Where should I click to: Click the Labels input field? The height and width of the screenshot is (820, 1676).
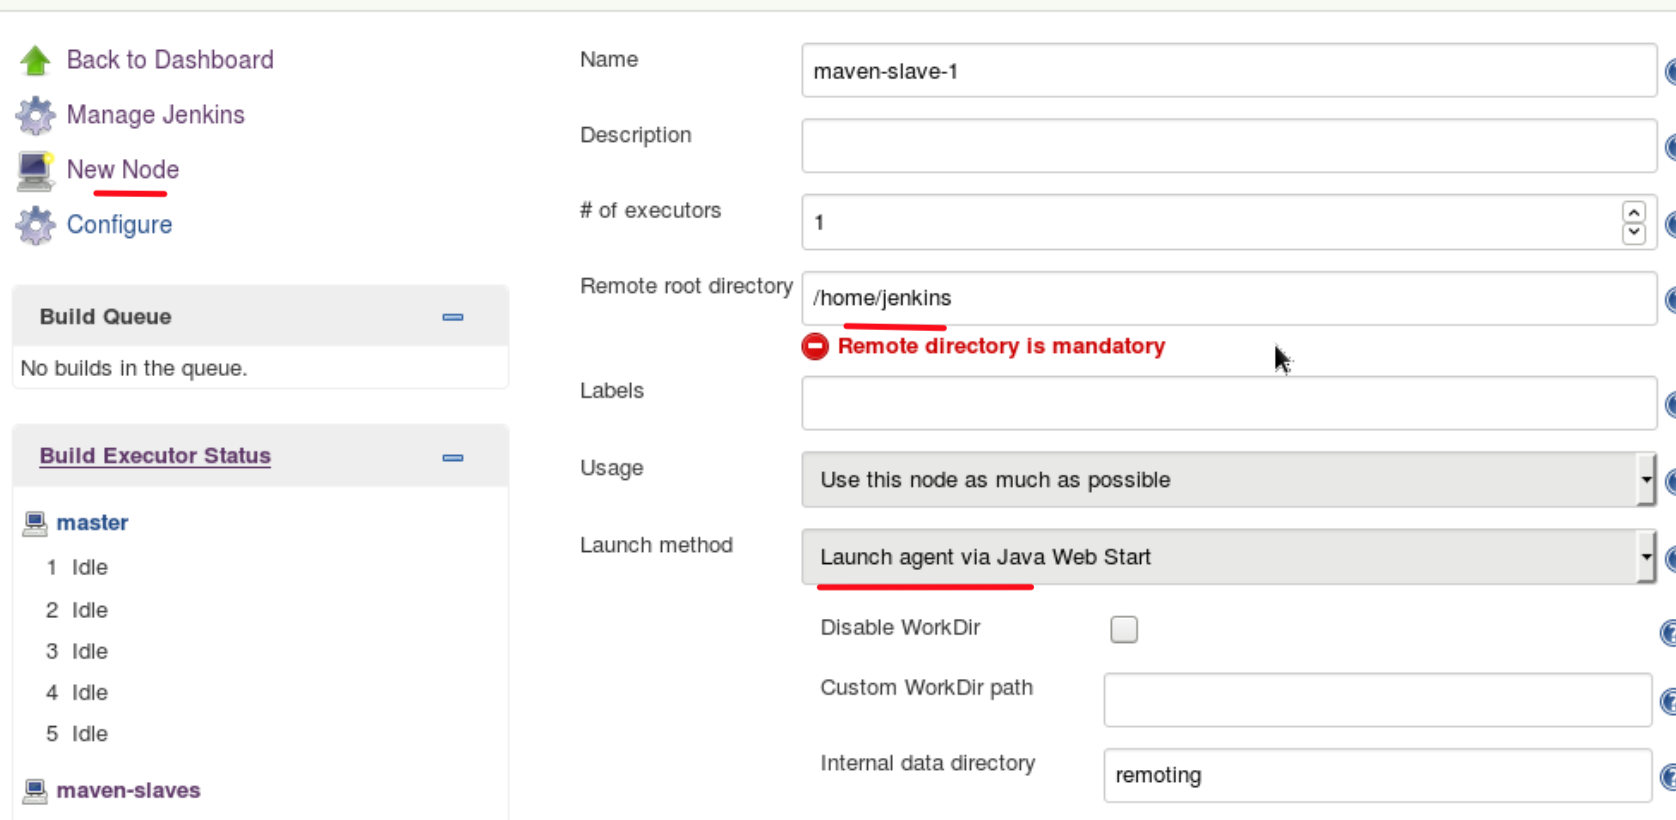[x=1229, y=403]
